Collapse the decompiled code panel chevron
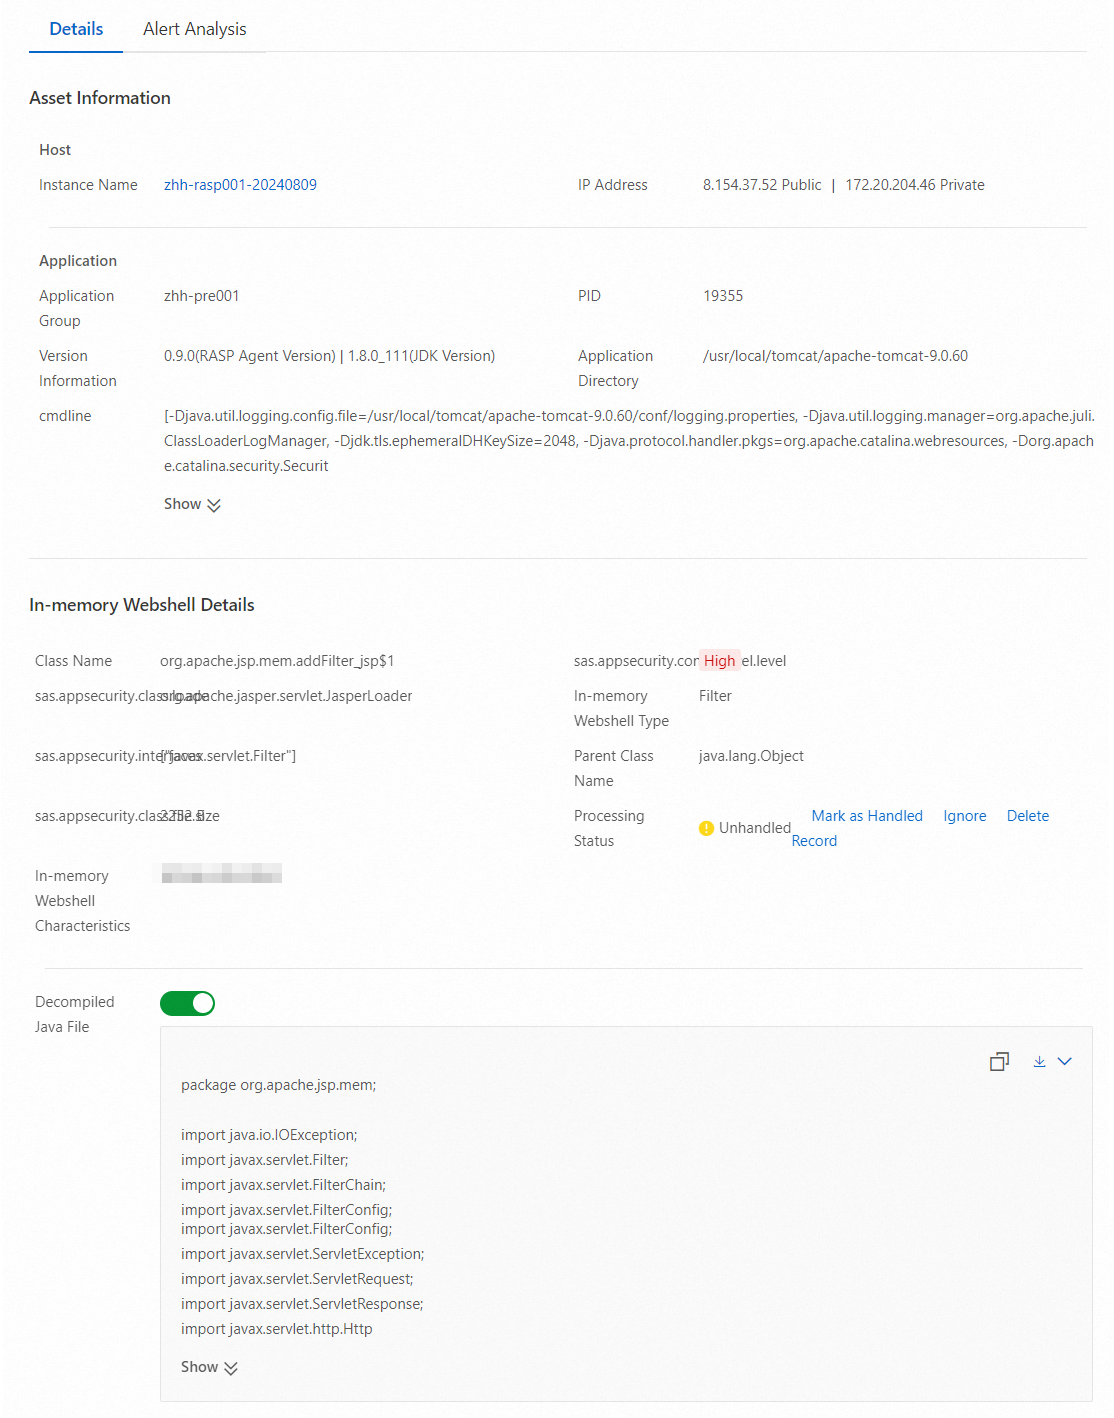The image size is (1114, 1418). (x=1065, y=1061)
